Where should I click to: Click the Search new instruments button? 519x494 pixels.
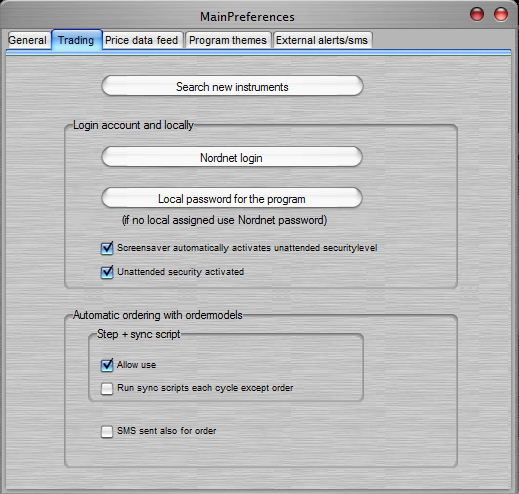(232, 86)
